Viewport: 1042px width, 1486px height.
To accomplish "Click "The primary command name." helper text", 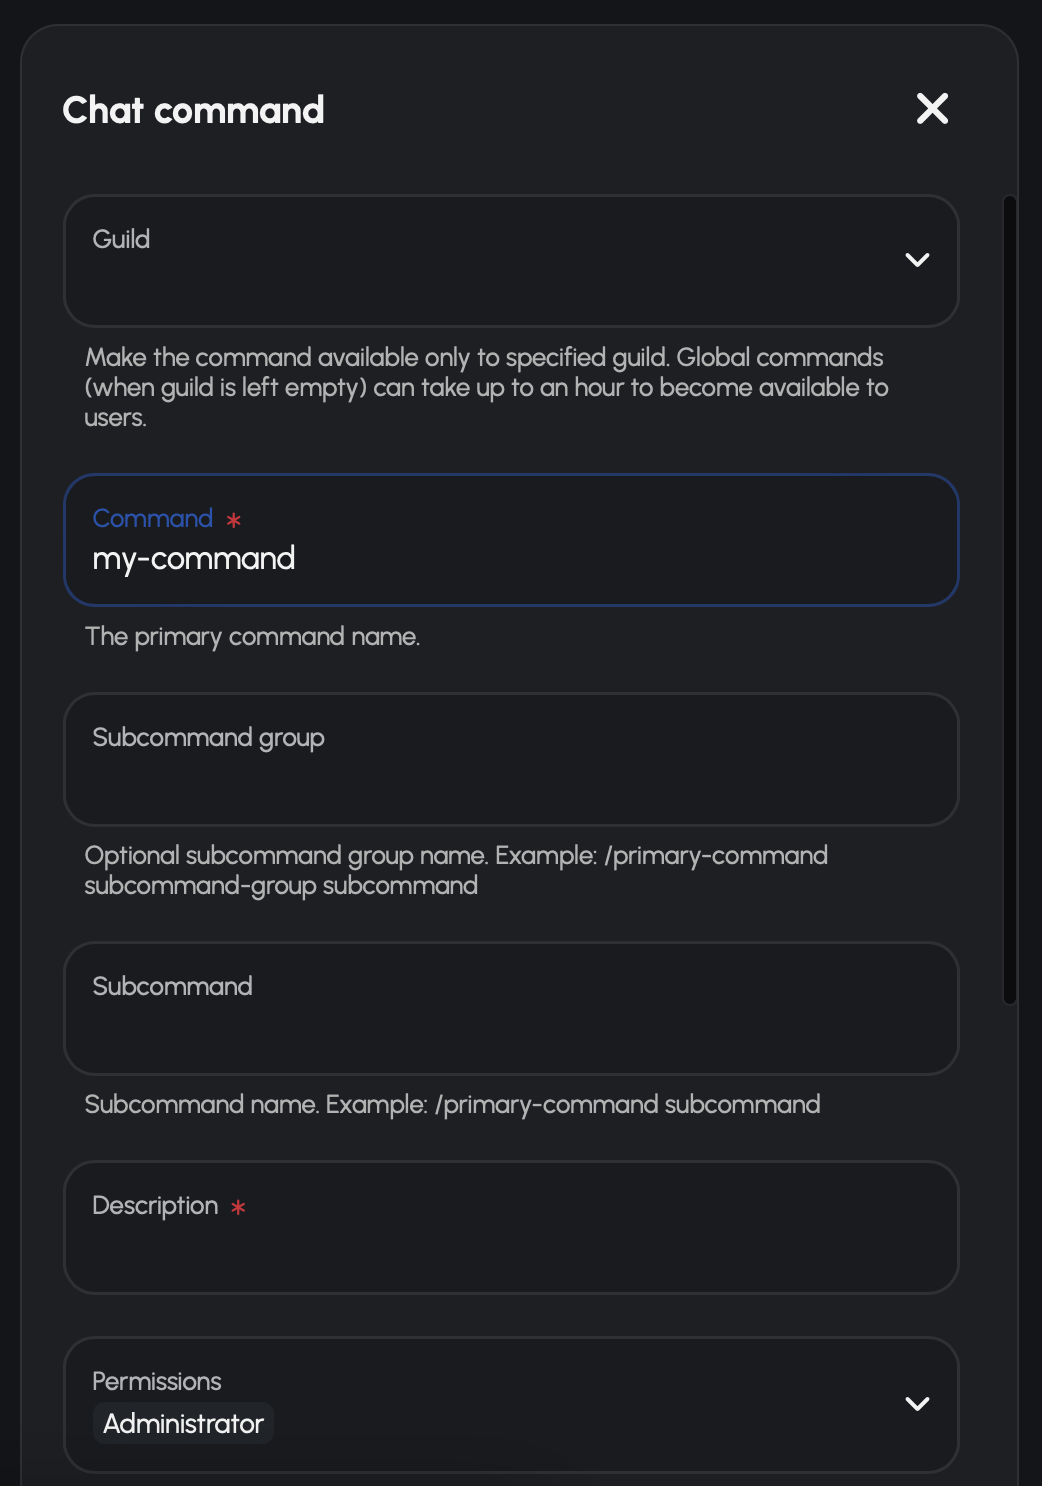I will coord(252,637).
